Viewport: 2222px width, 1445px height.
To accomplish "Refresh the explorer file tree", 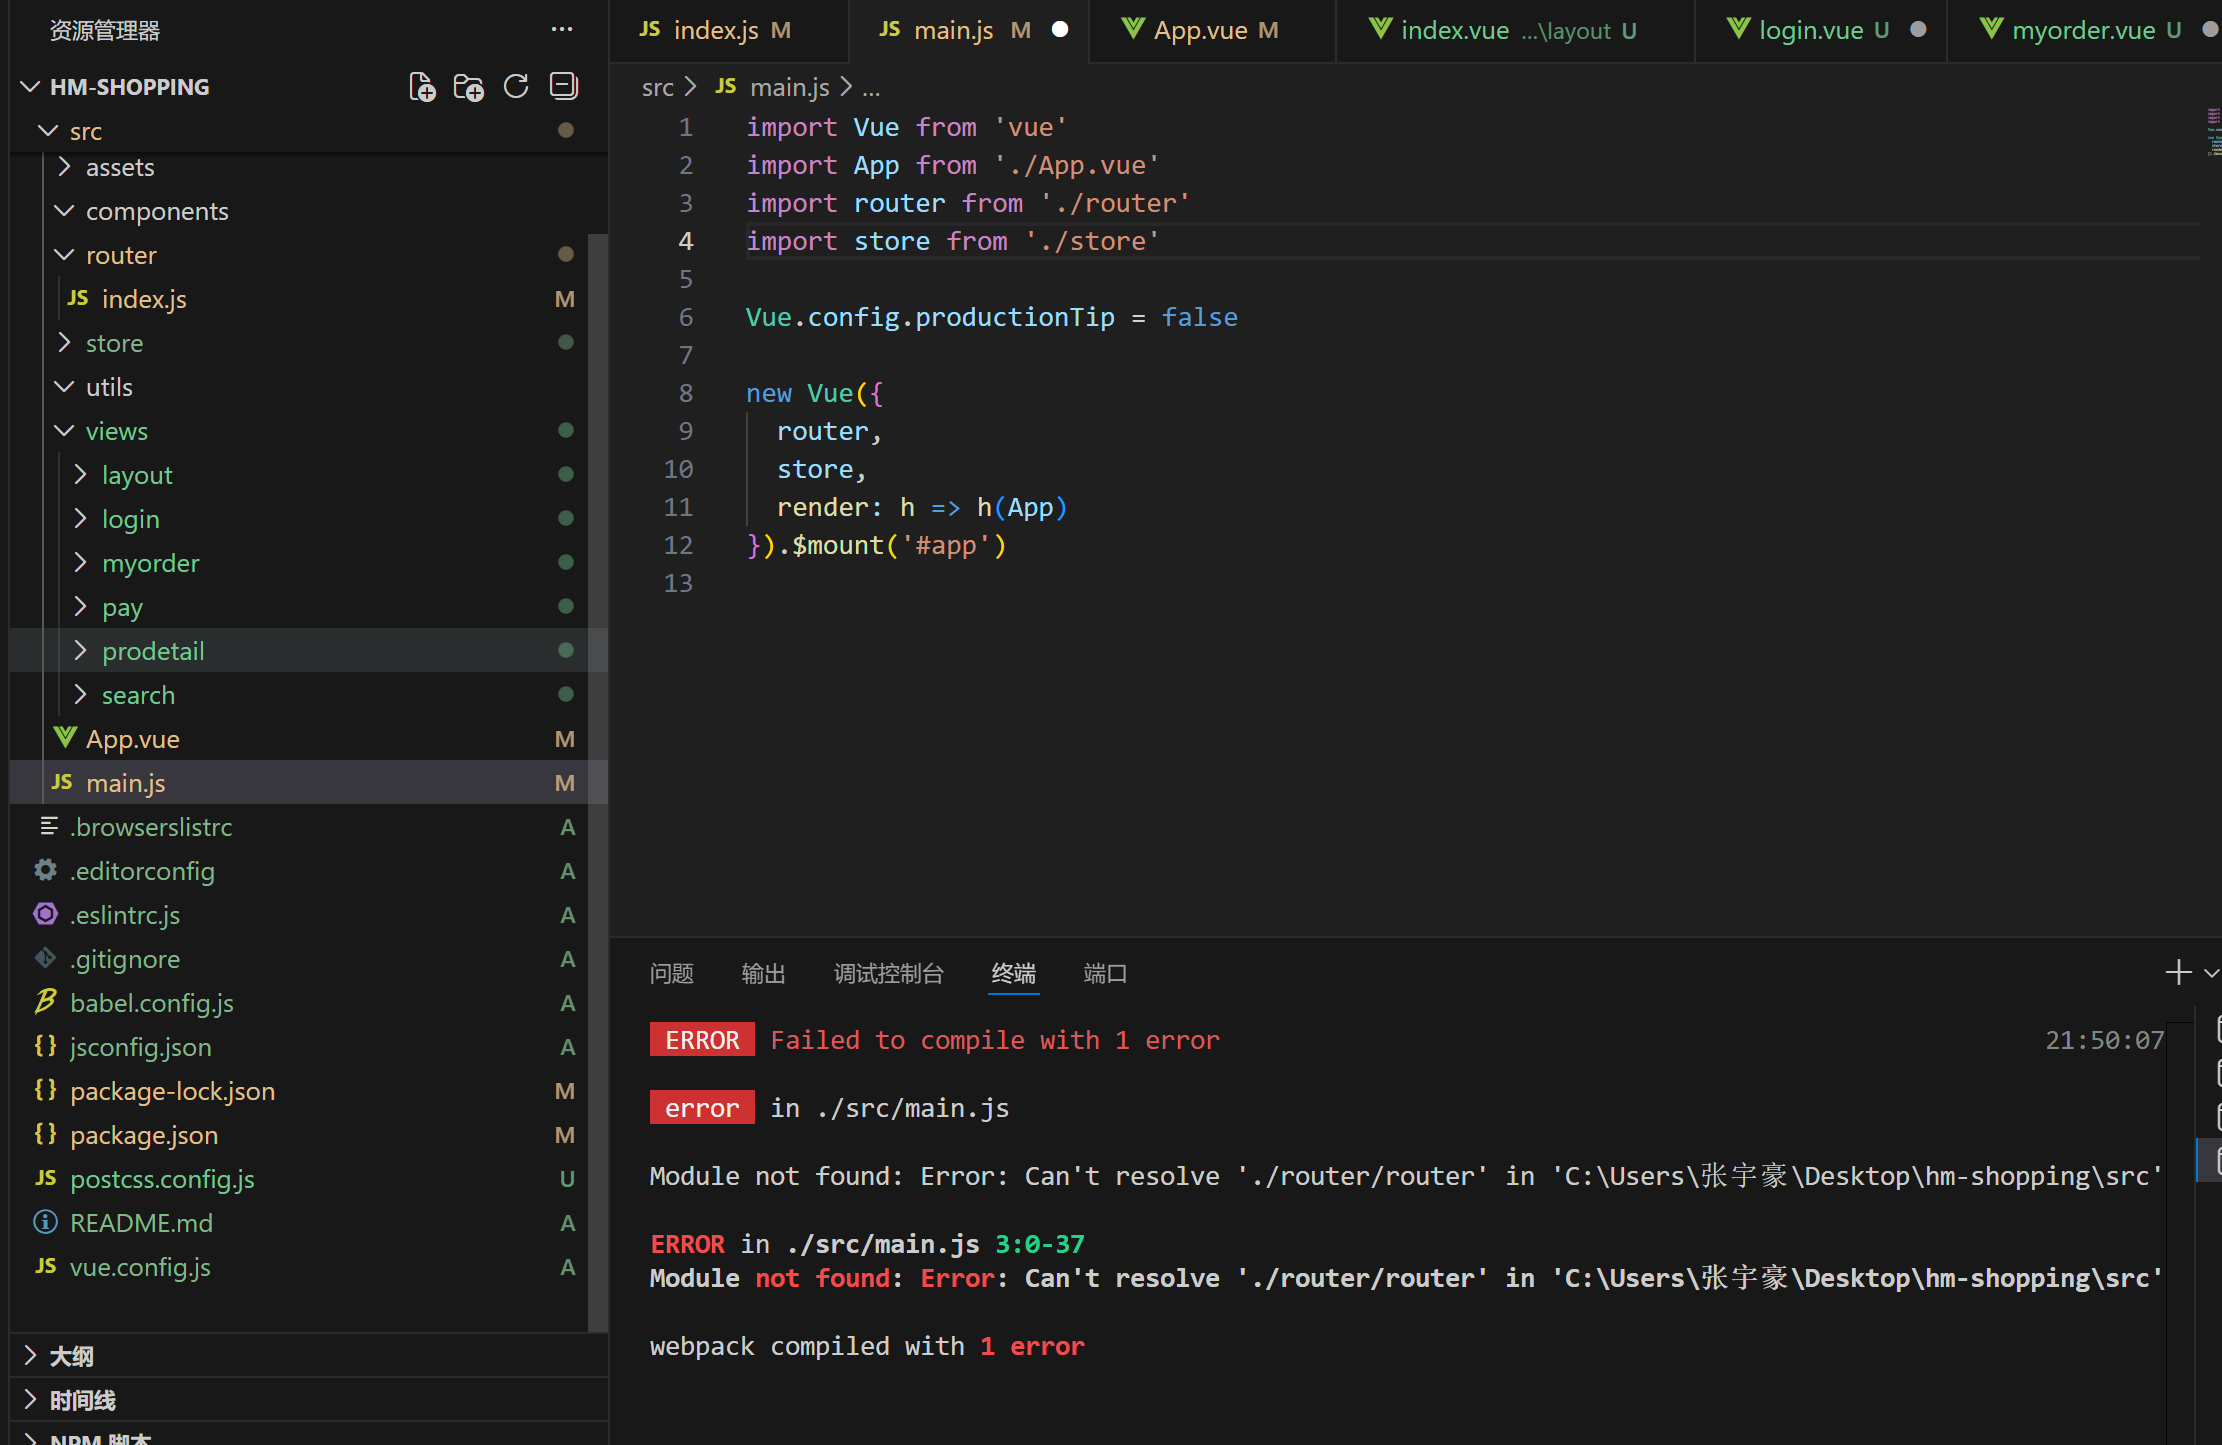I will click(516, 87).
